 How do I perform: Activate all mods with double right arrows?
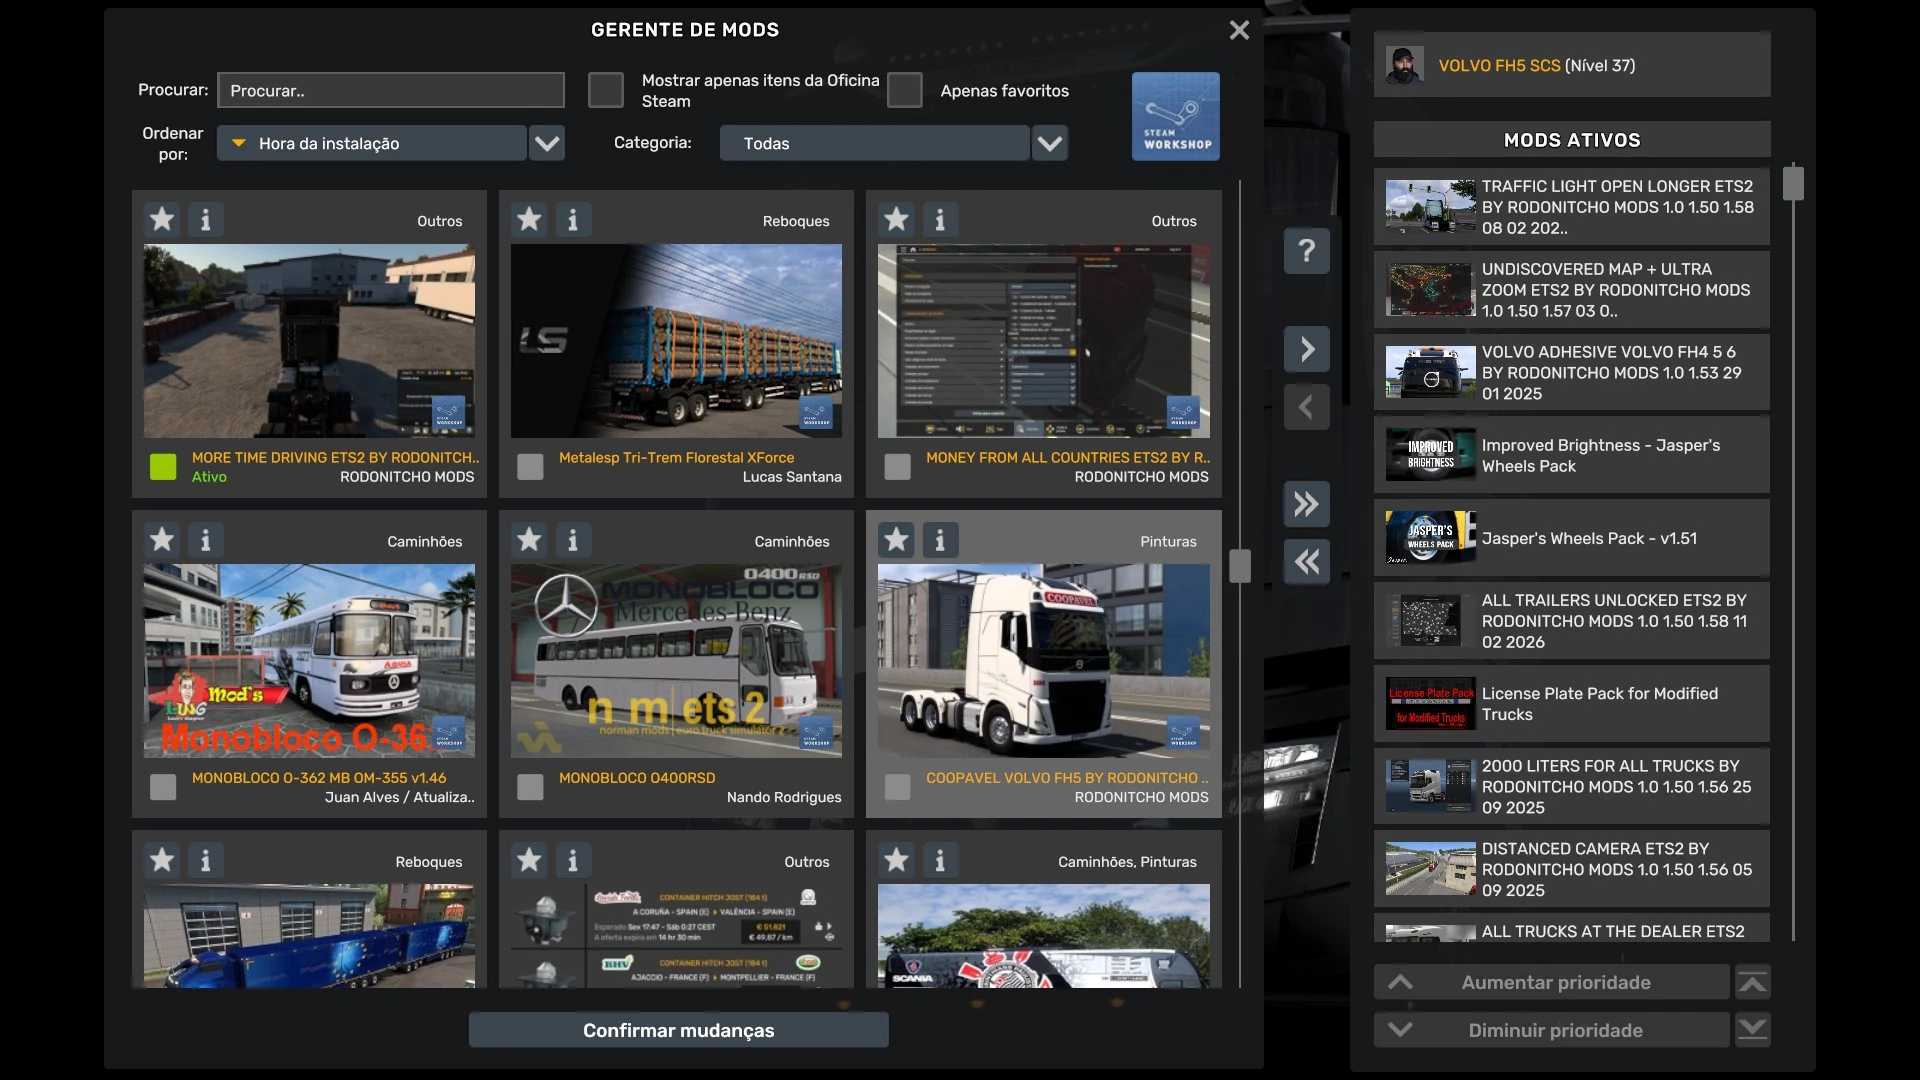click(x=1306, y=504)
